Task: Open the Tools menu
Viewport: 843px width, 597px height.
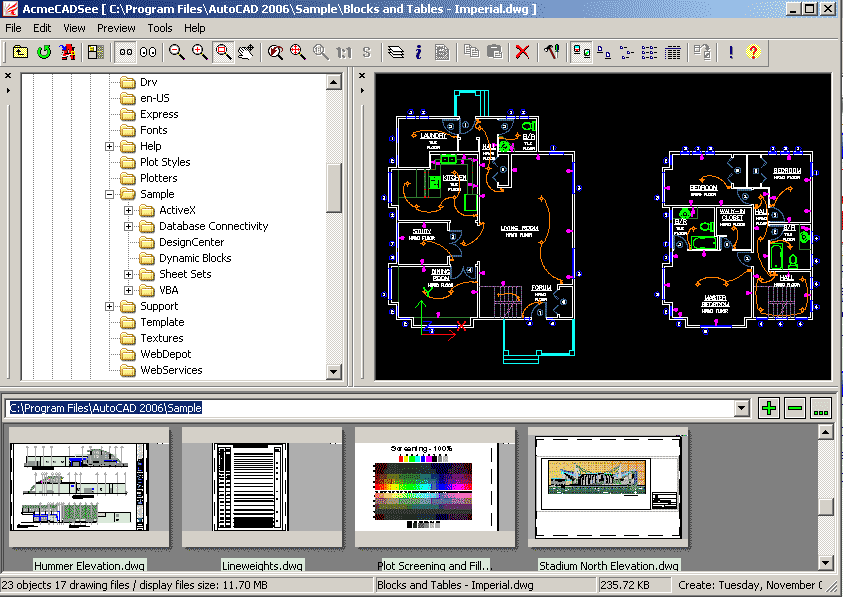Action: [160, 28]
